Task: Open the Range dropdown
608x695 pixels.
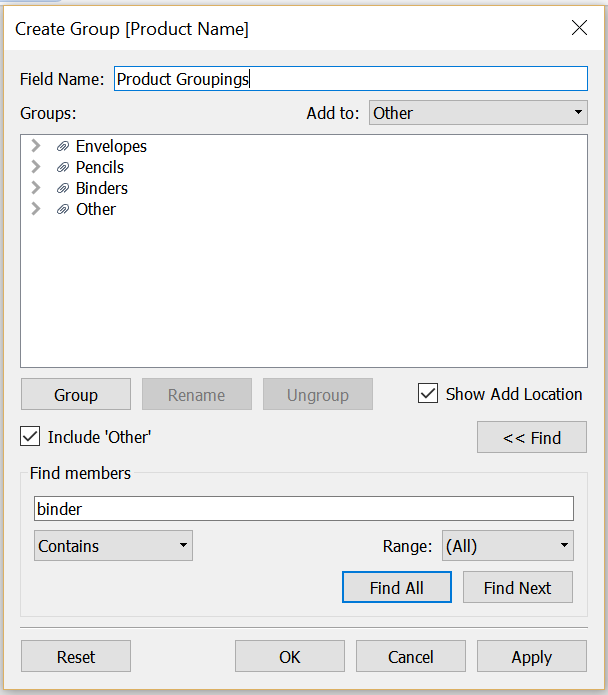Action: 508,546
